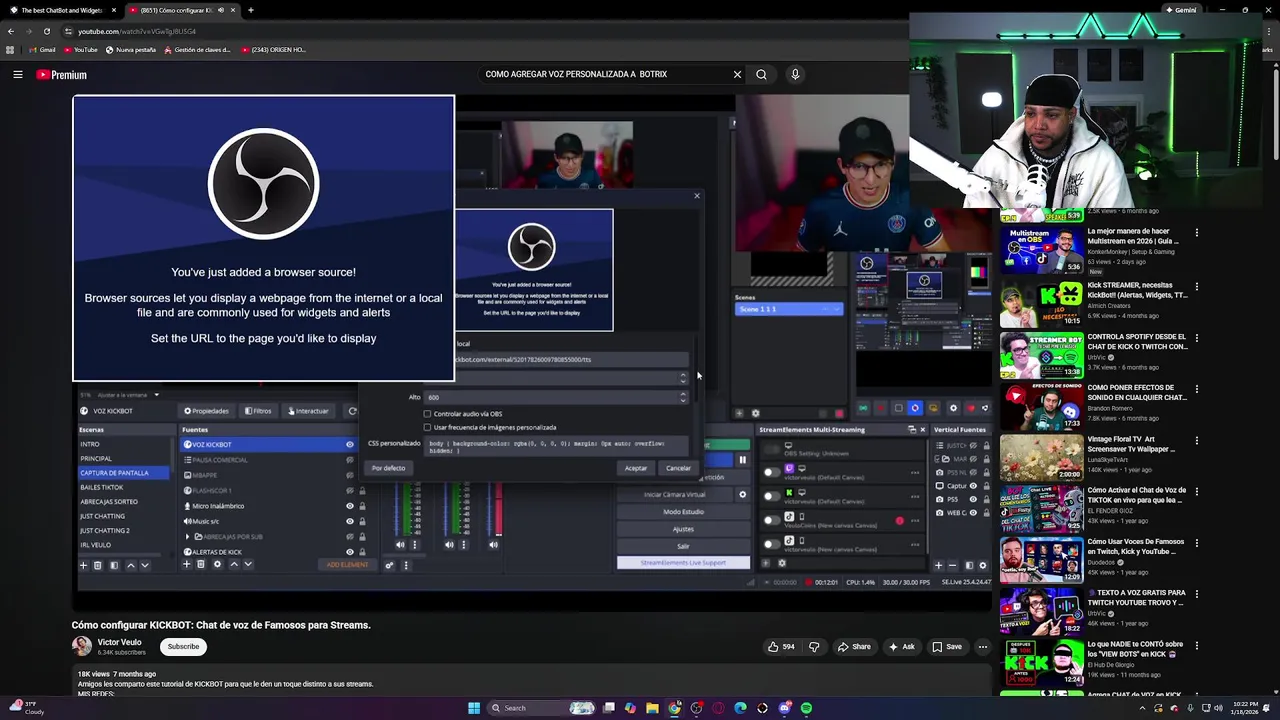Go to YouTube Premium home logo
The image size is (1280, 720).
pyautogui.click(x=62, y=75)
